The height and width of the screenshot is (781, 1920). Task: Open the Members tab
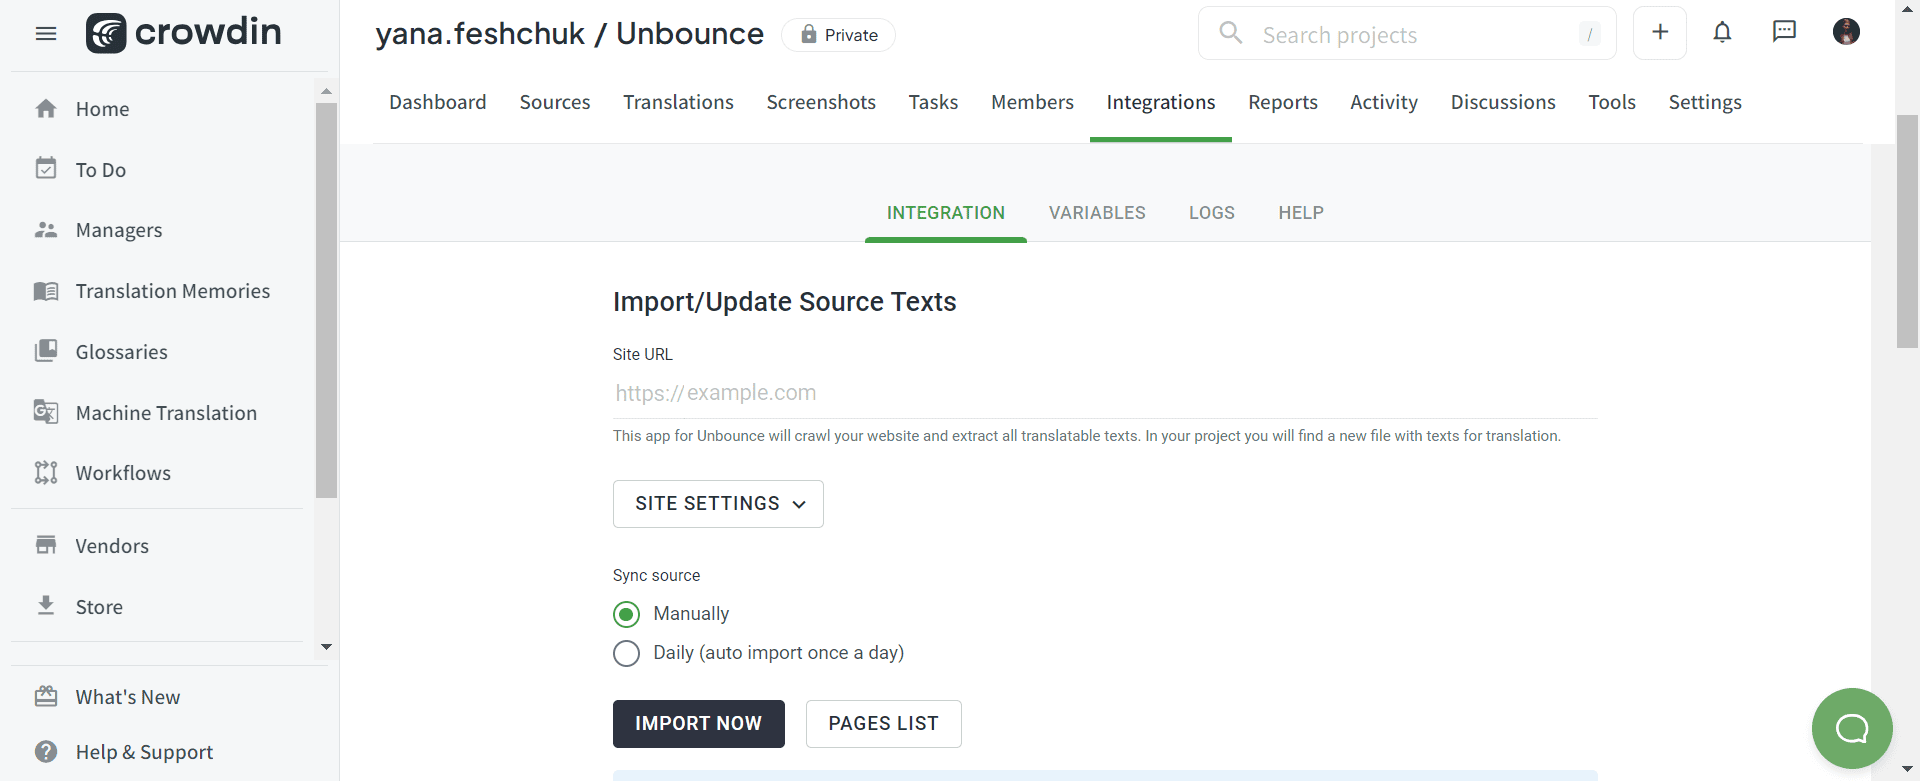coord(1032,102)
